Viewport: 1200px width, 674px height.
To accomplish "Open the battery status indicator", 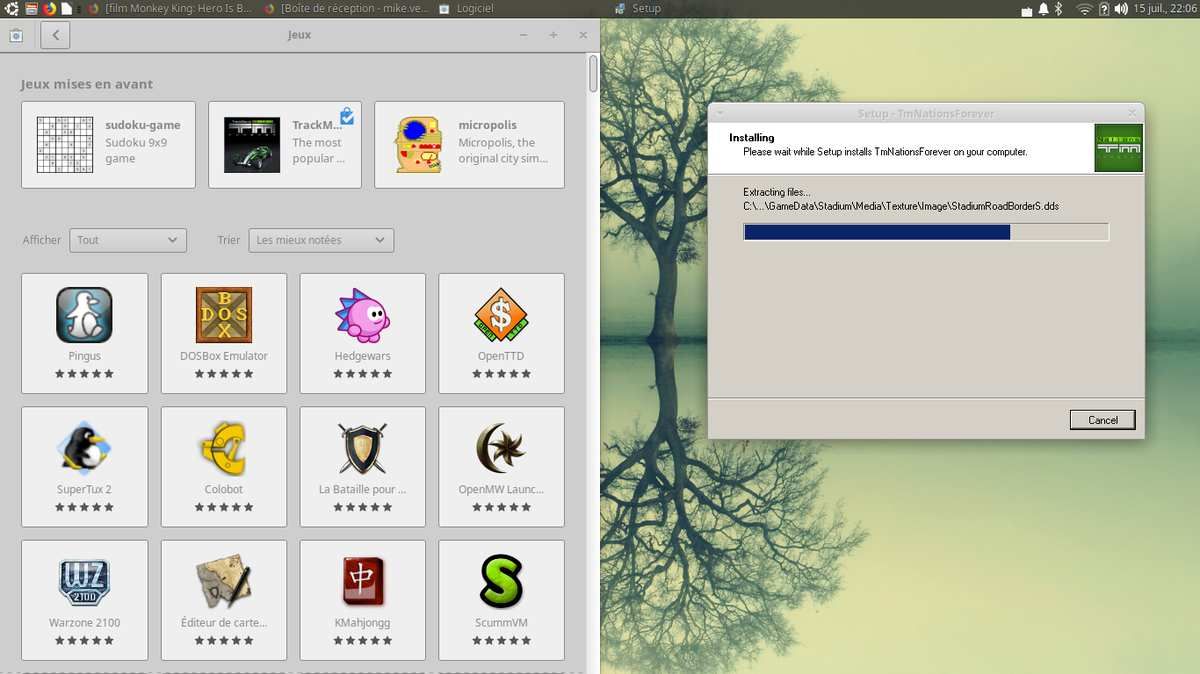I will pos(1104,9).
